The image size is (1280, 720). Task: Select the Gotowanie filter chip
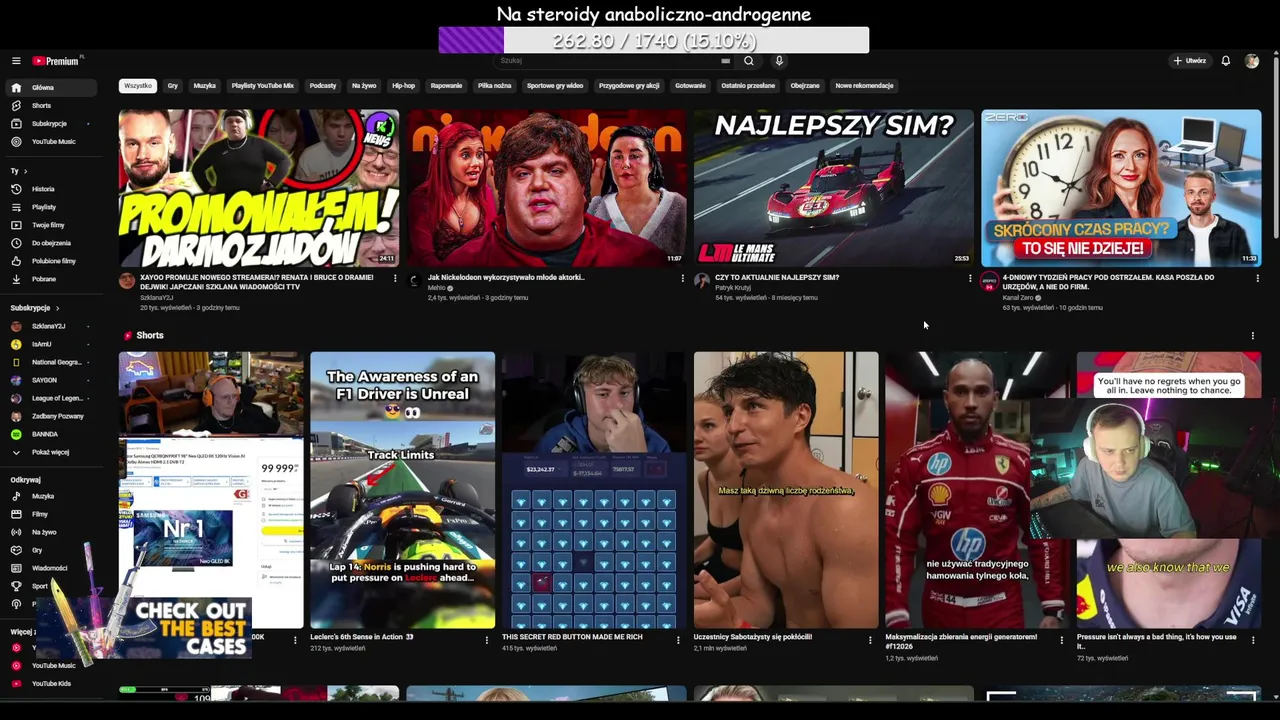coord(690,86)
